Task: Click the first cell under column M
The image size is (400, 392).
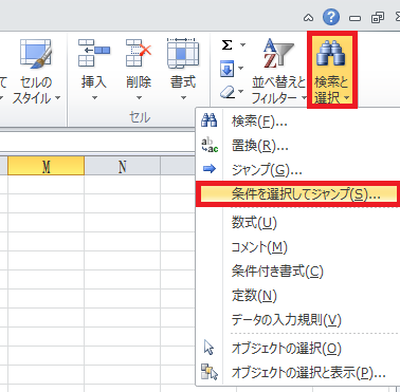Action: click(46, 184)
